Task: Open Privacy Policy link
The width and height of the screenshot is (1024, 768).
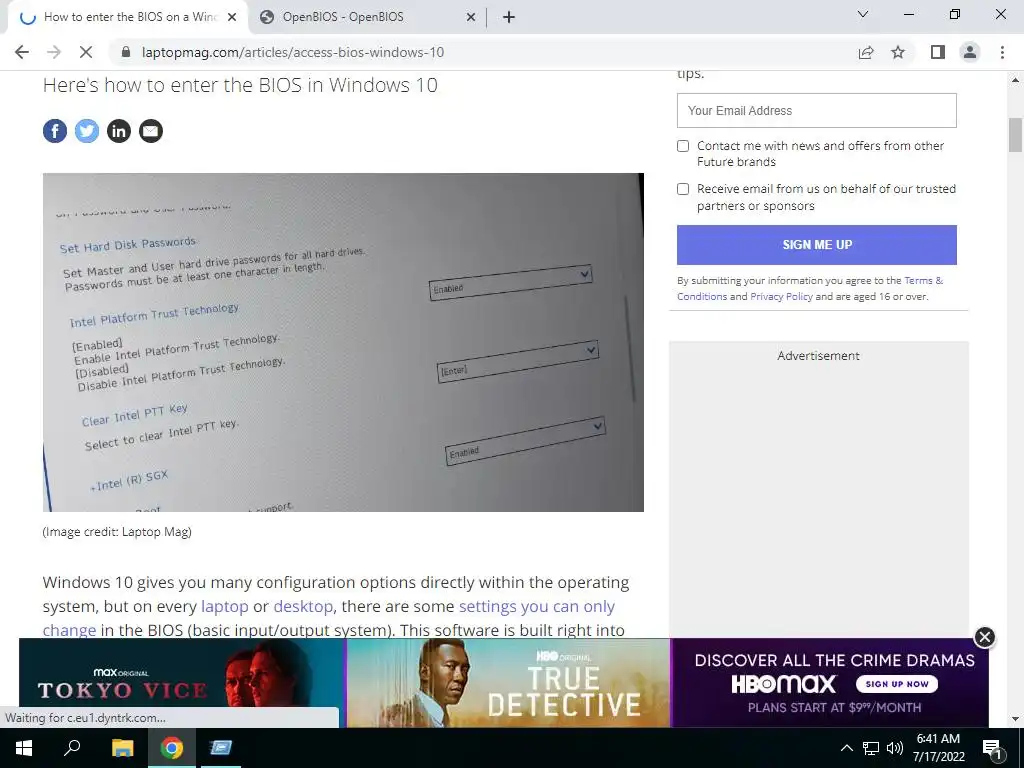Action: click(x=781, y=296)
